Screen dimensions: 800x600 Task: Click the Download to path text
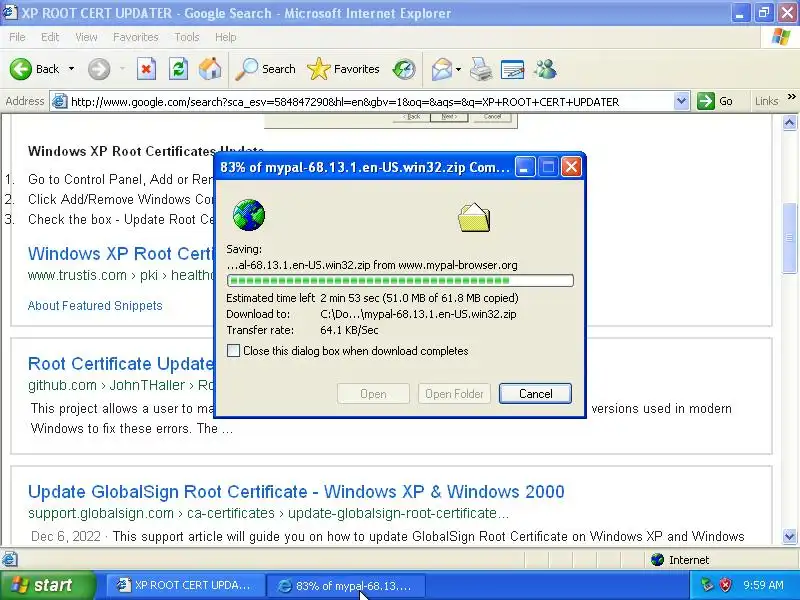coord(418,314)
